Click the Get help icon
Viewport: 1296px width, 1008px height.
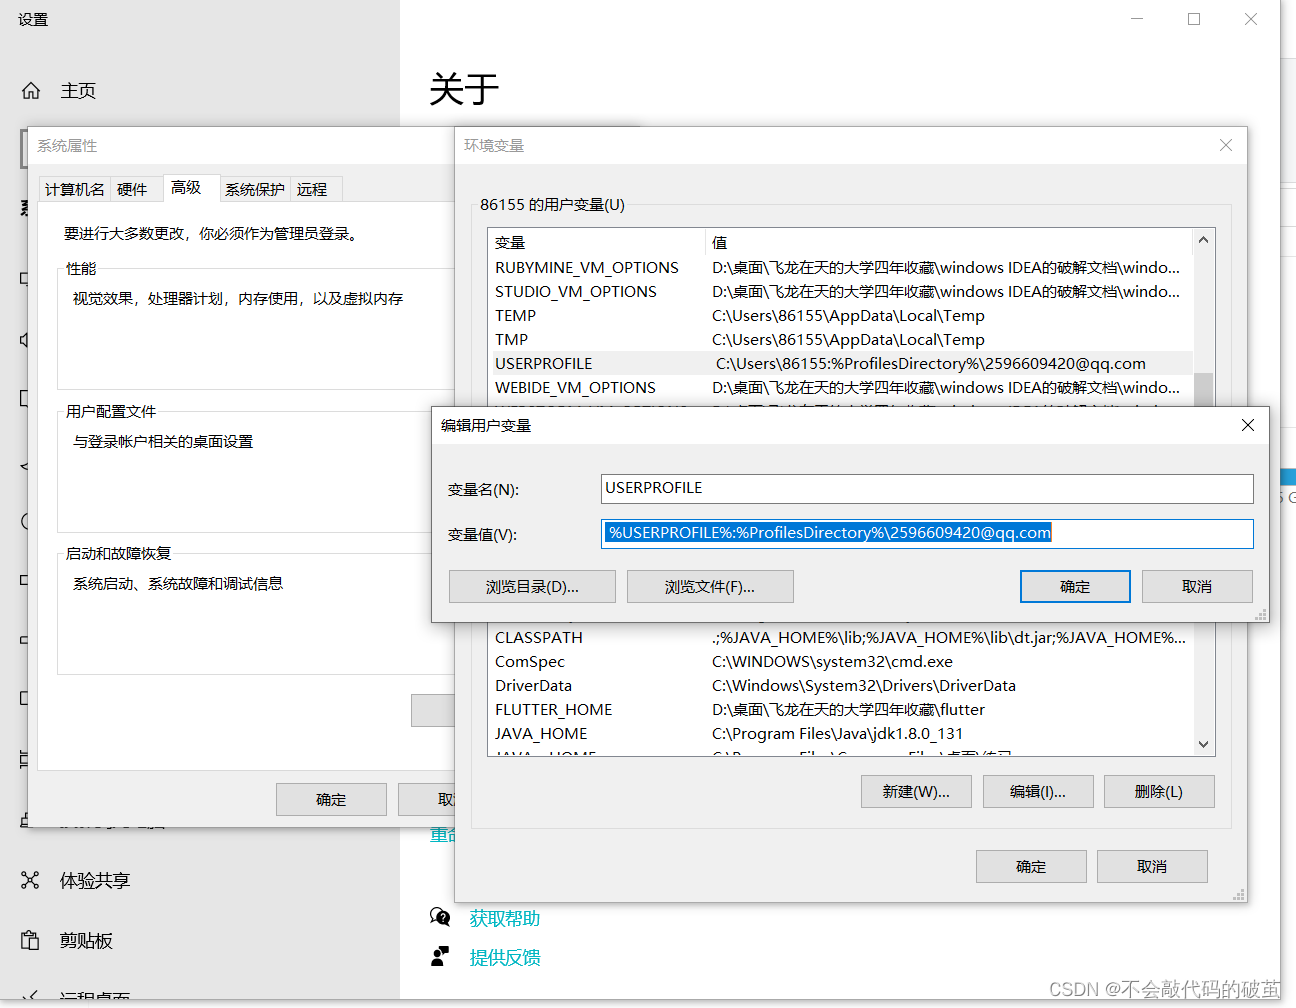click(440, 918)
